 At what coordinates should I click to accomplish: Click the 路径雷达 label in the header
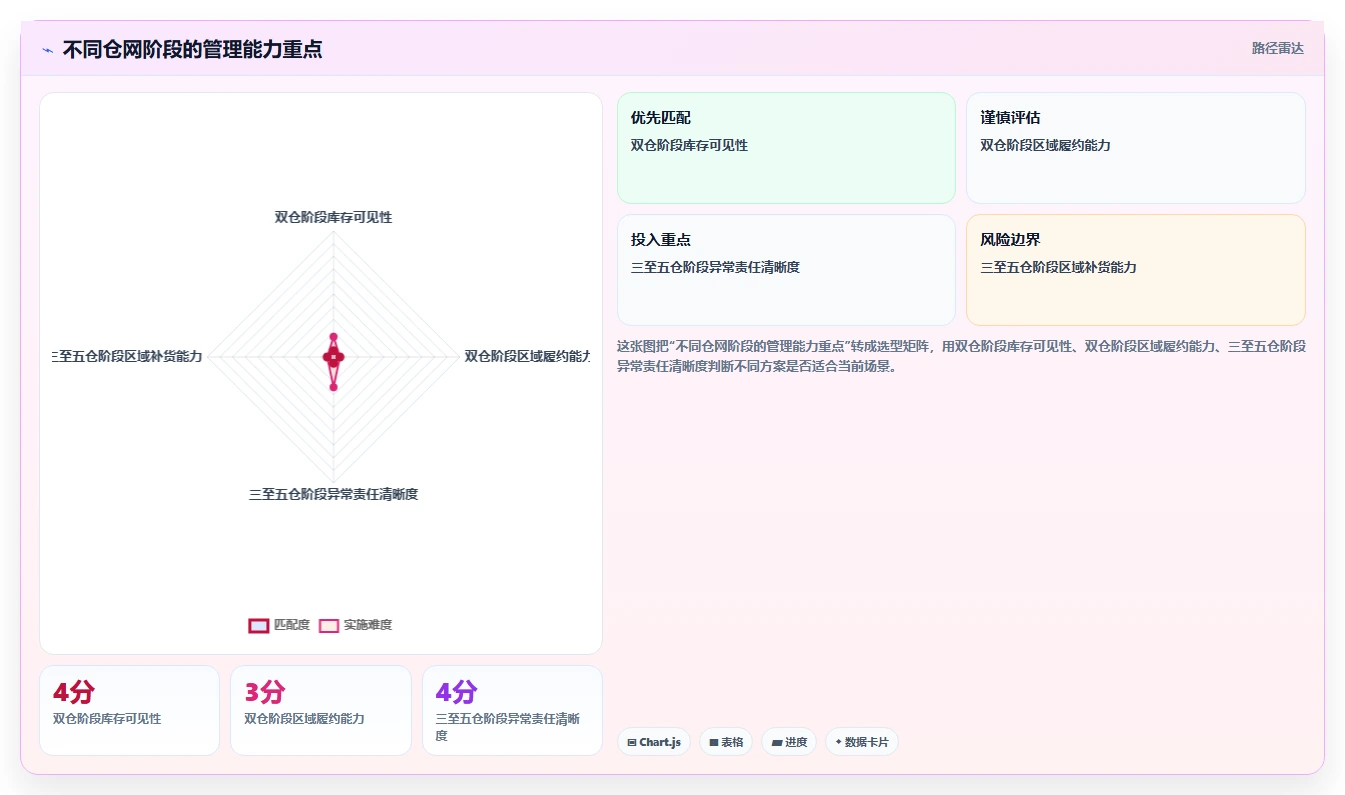pyautogui.click(x=1277, y=48)
